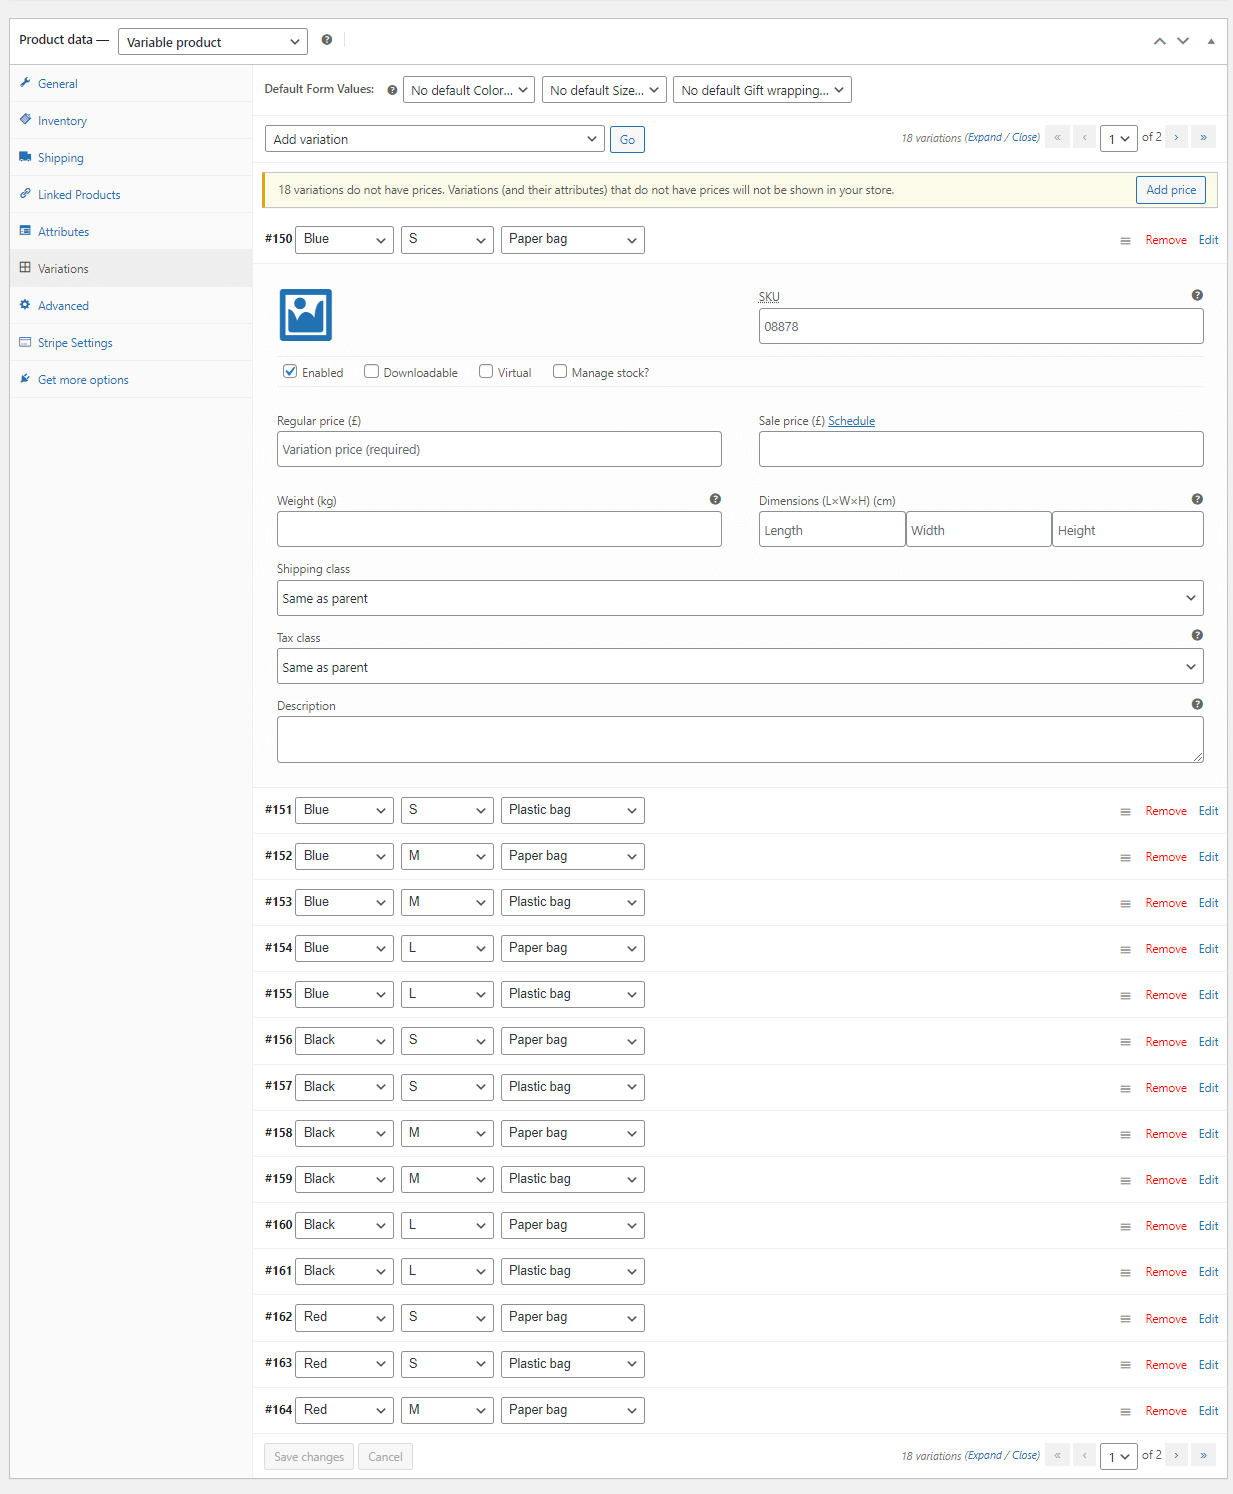
Task: Change the color dropdown of variation #156
Action: (344, 1040)
